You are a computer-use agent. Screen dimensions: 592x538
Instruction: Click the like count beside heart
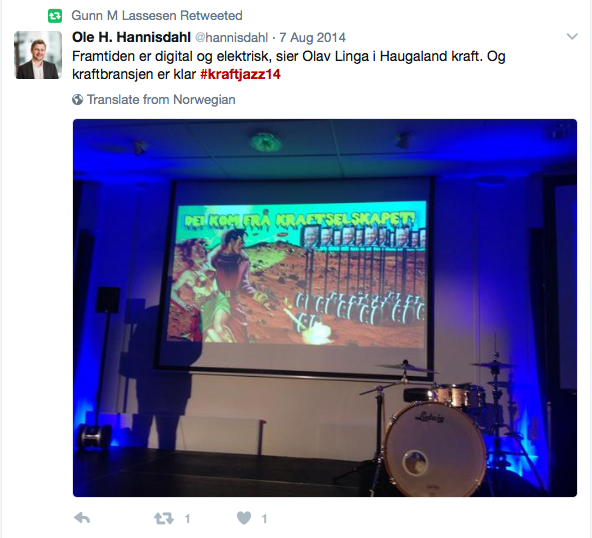pyautogui.click(x=264, y=519)
